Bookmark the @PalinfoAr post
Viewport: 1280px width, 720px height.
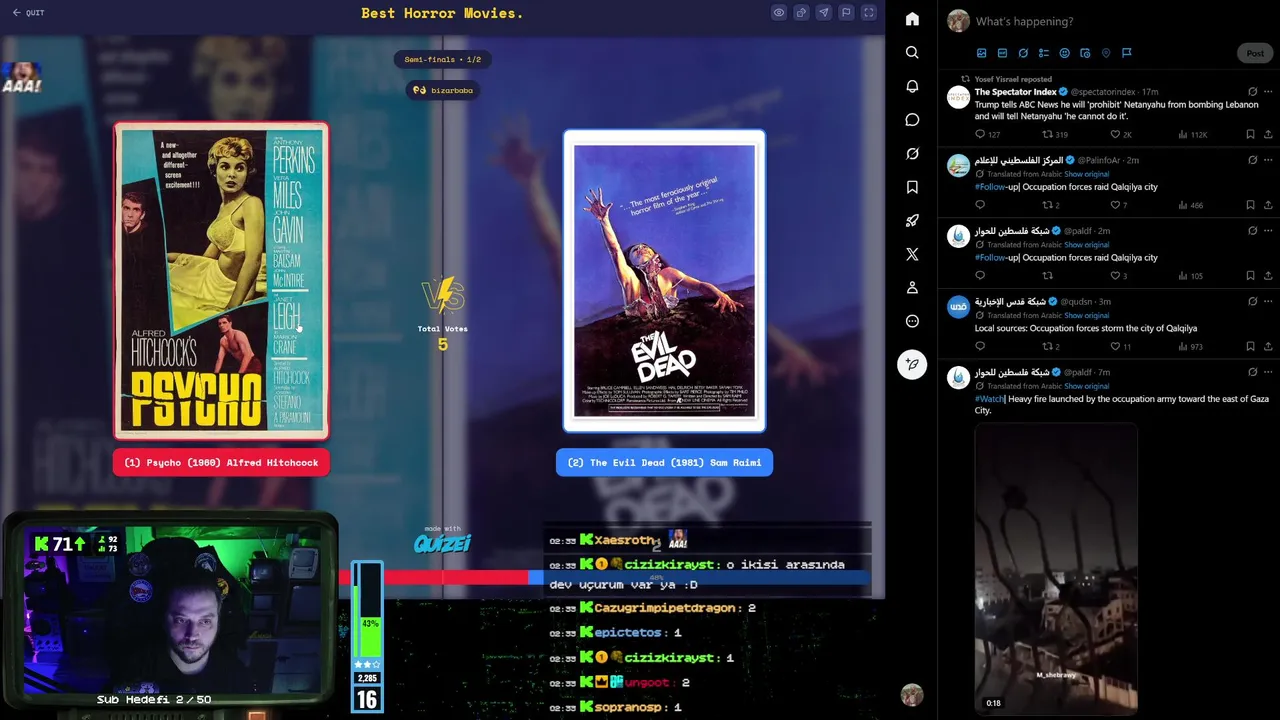tap(1250, 205)
